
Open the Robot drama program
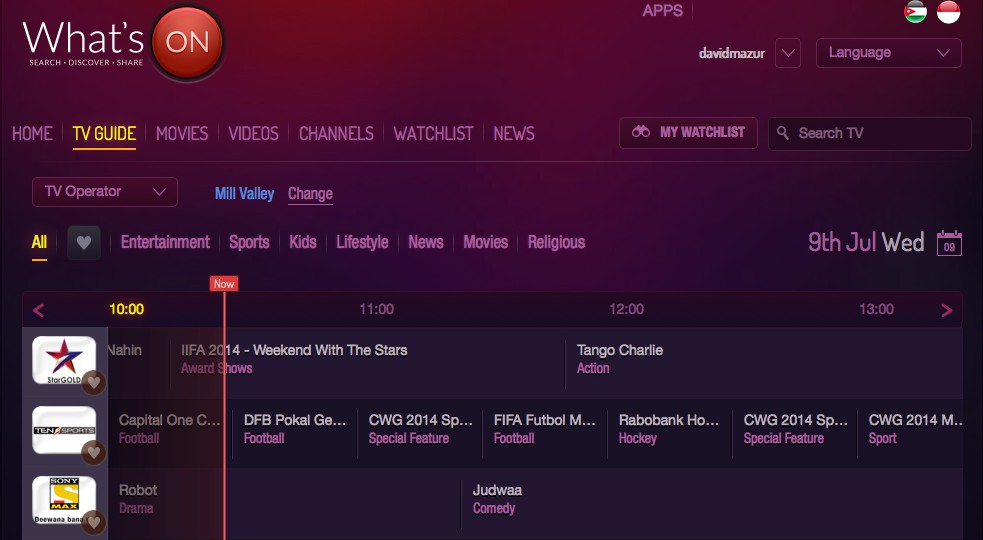point(138,490)
